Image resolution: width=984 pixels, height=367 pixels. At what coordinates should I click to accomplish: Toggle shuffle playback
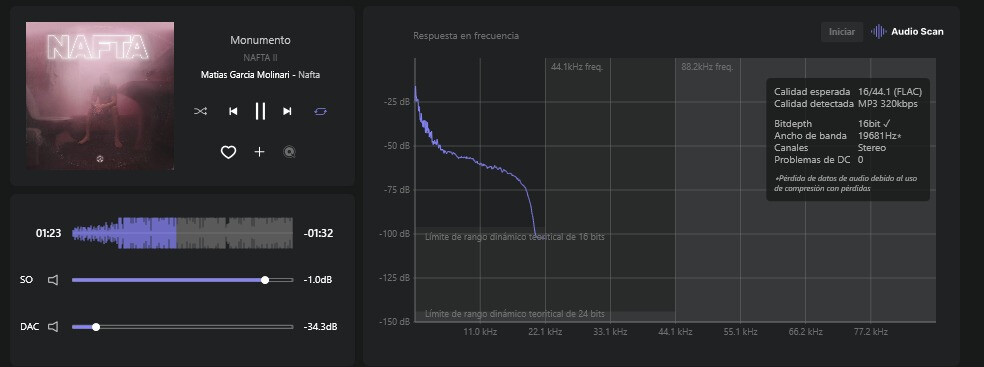(200, 111)
